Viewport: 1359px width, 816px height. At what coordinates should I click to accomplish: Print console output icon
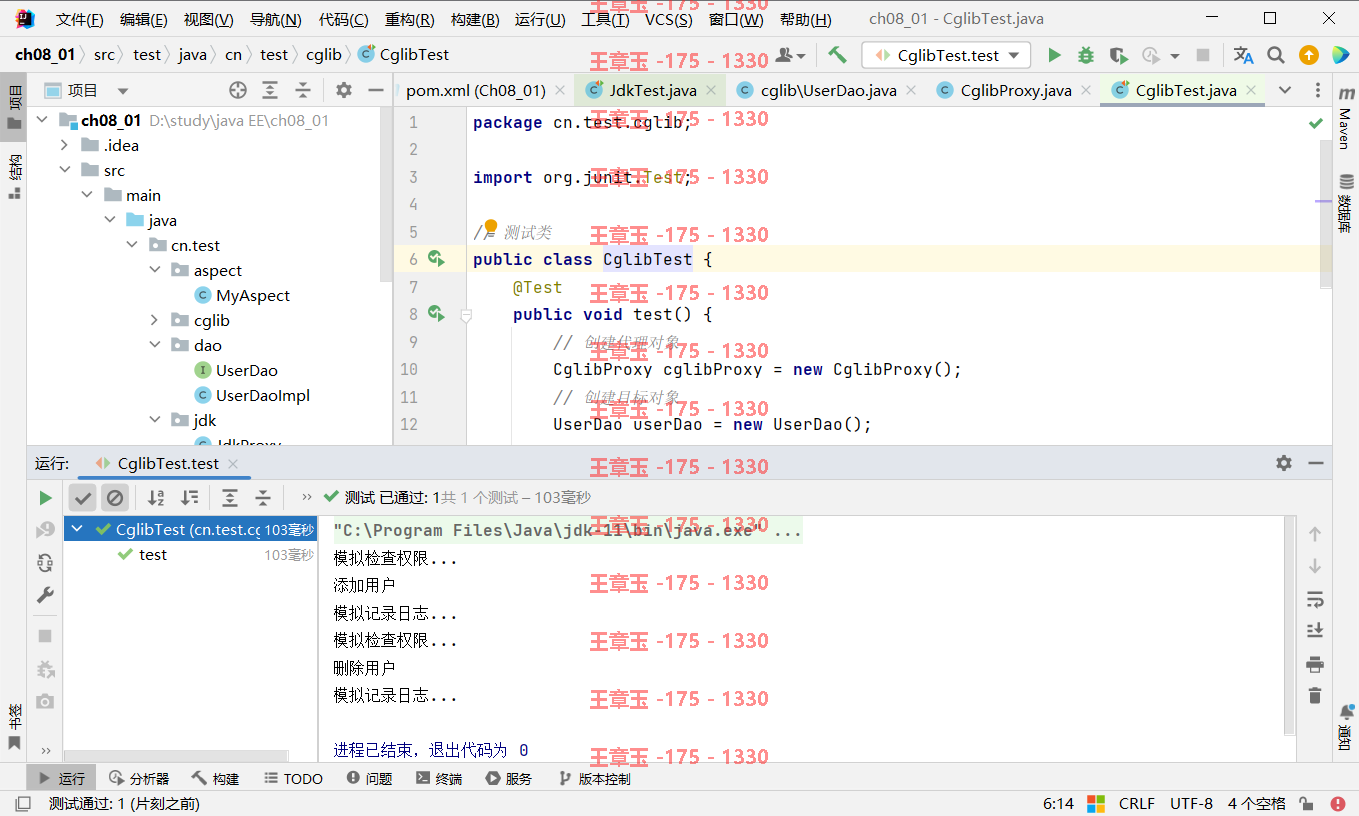tap(1315, 664)
